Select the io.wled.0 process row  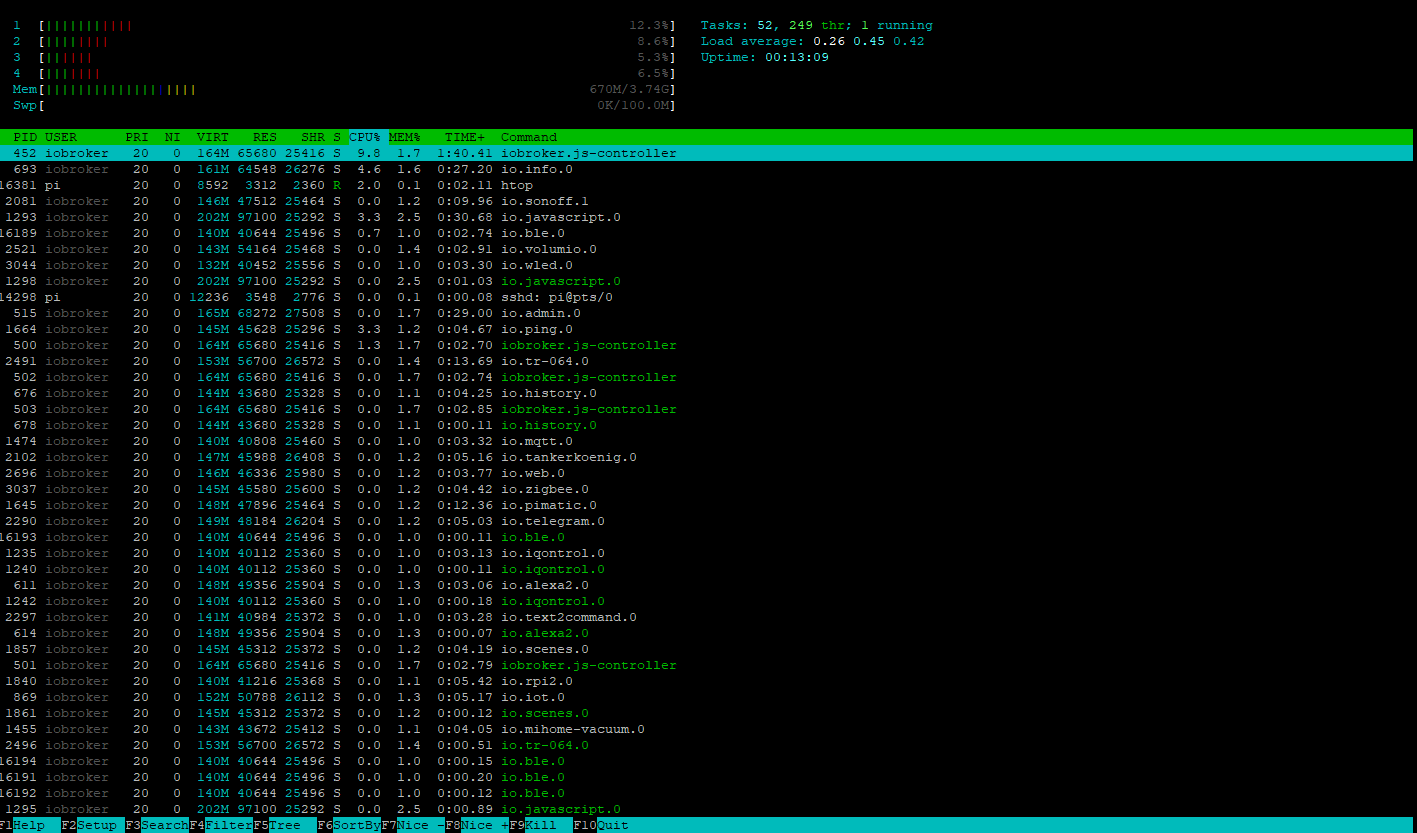(x=706, y=265)
